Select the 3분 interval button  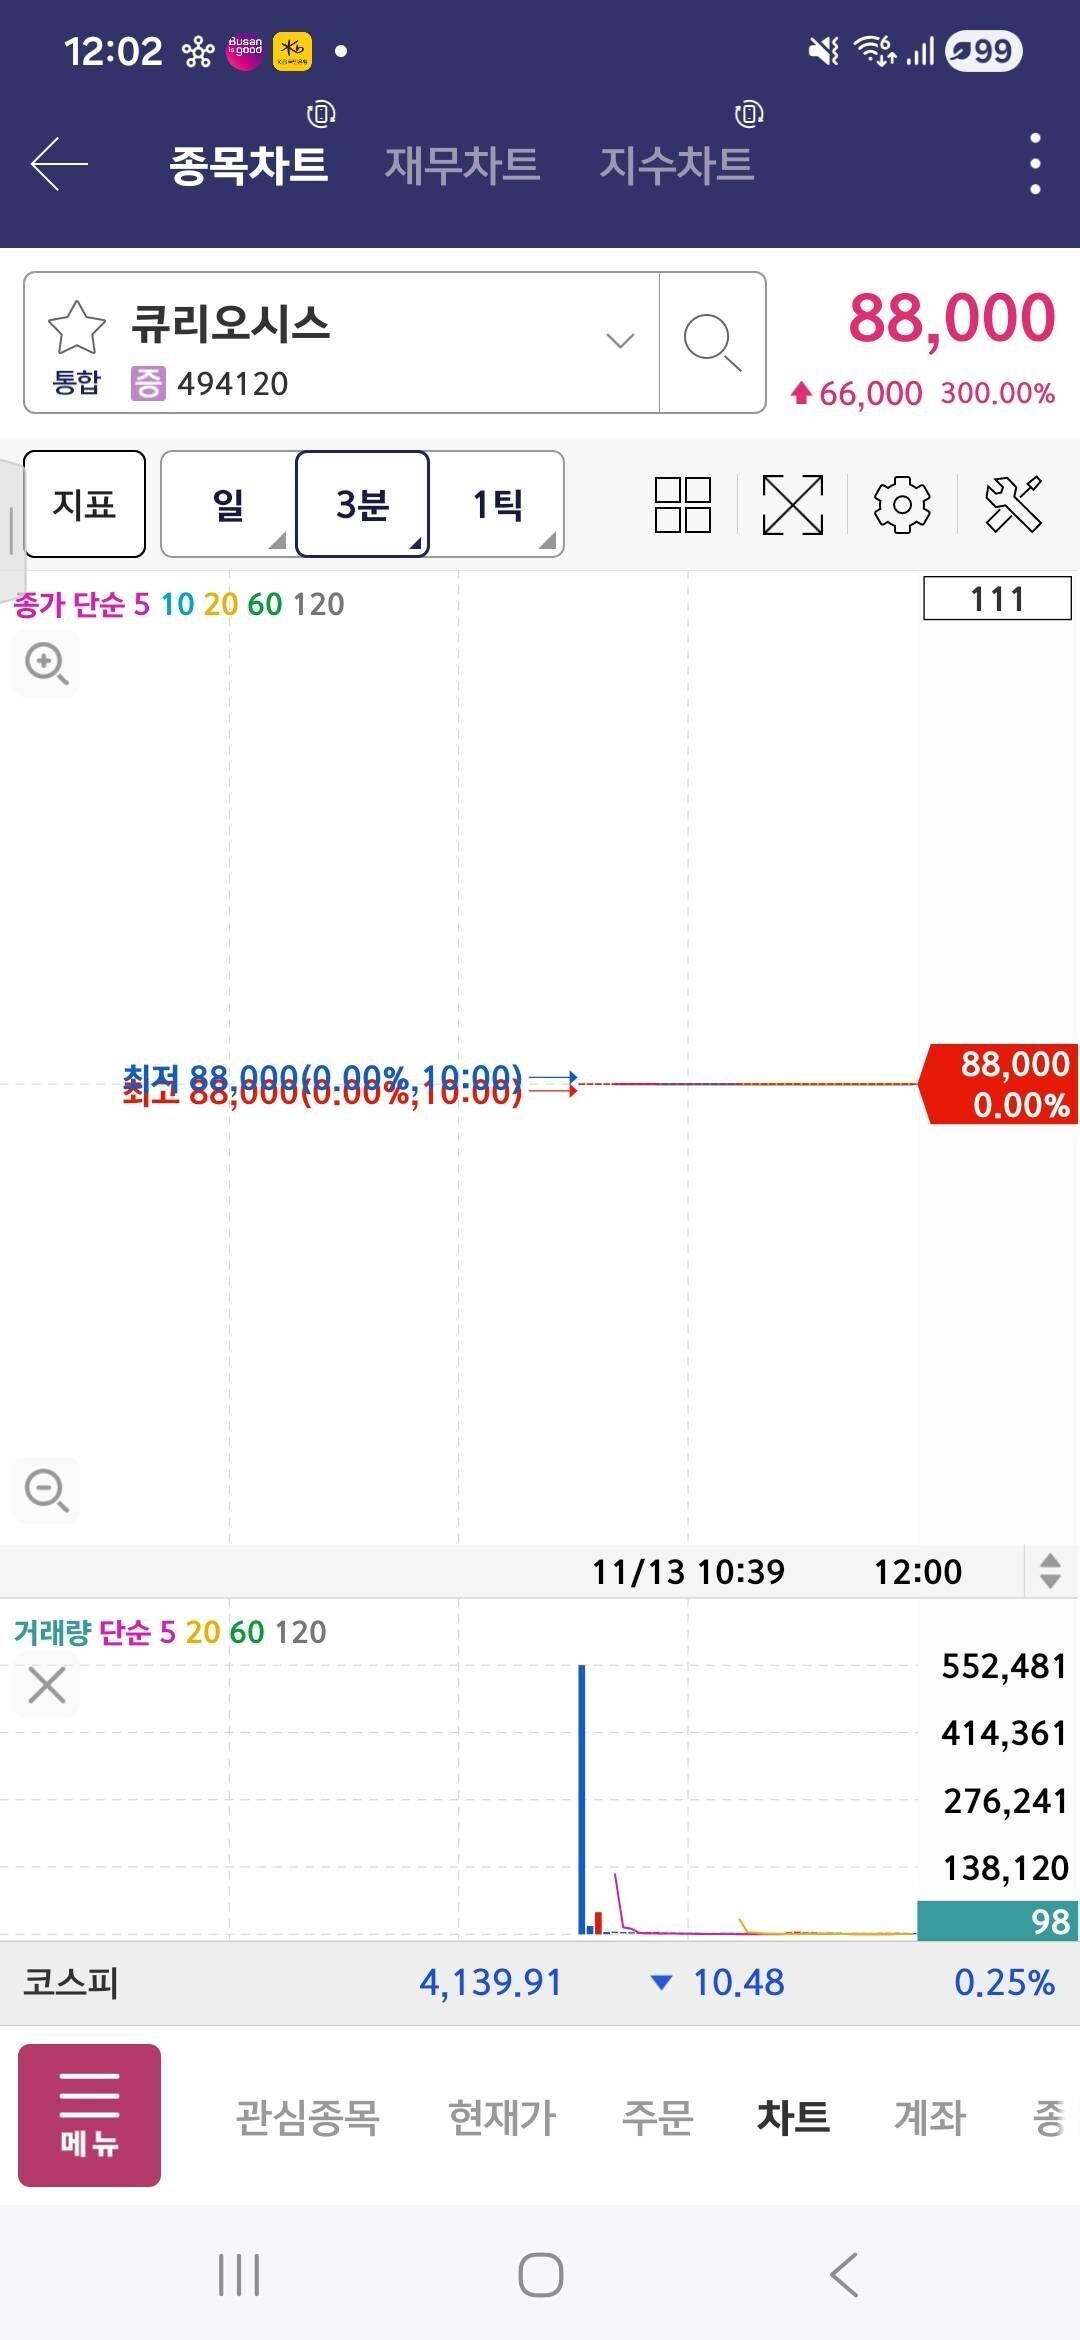(362, 504)
